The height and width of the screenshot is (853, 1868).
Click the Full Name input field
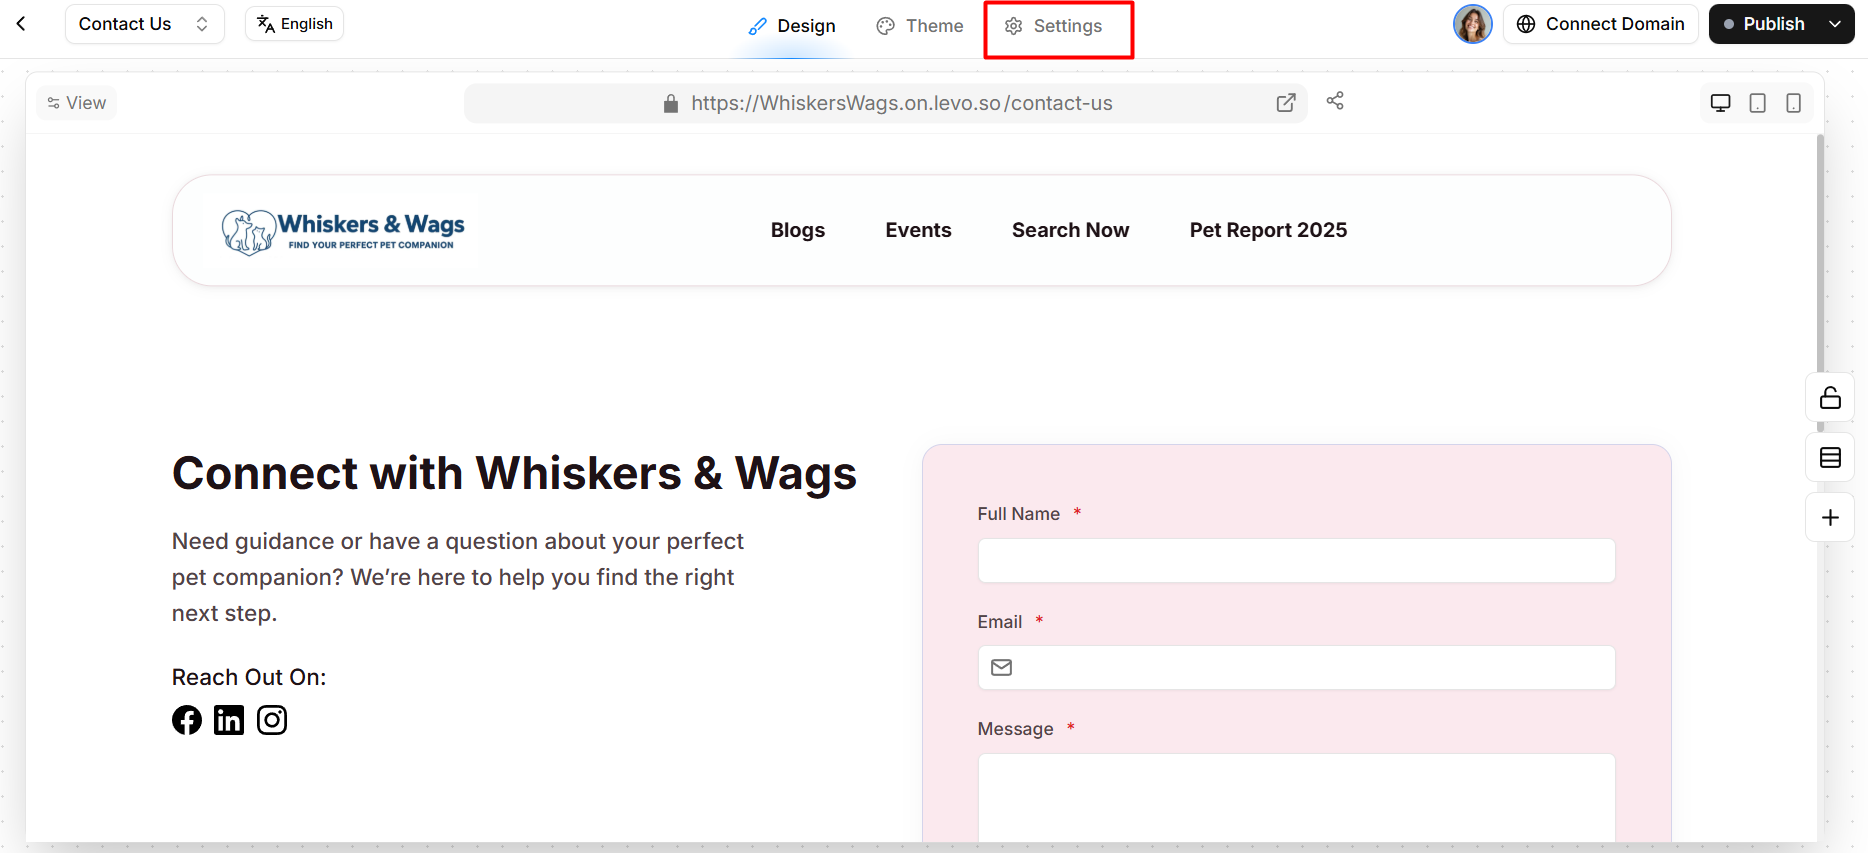[x=1296, y=561]
